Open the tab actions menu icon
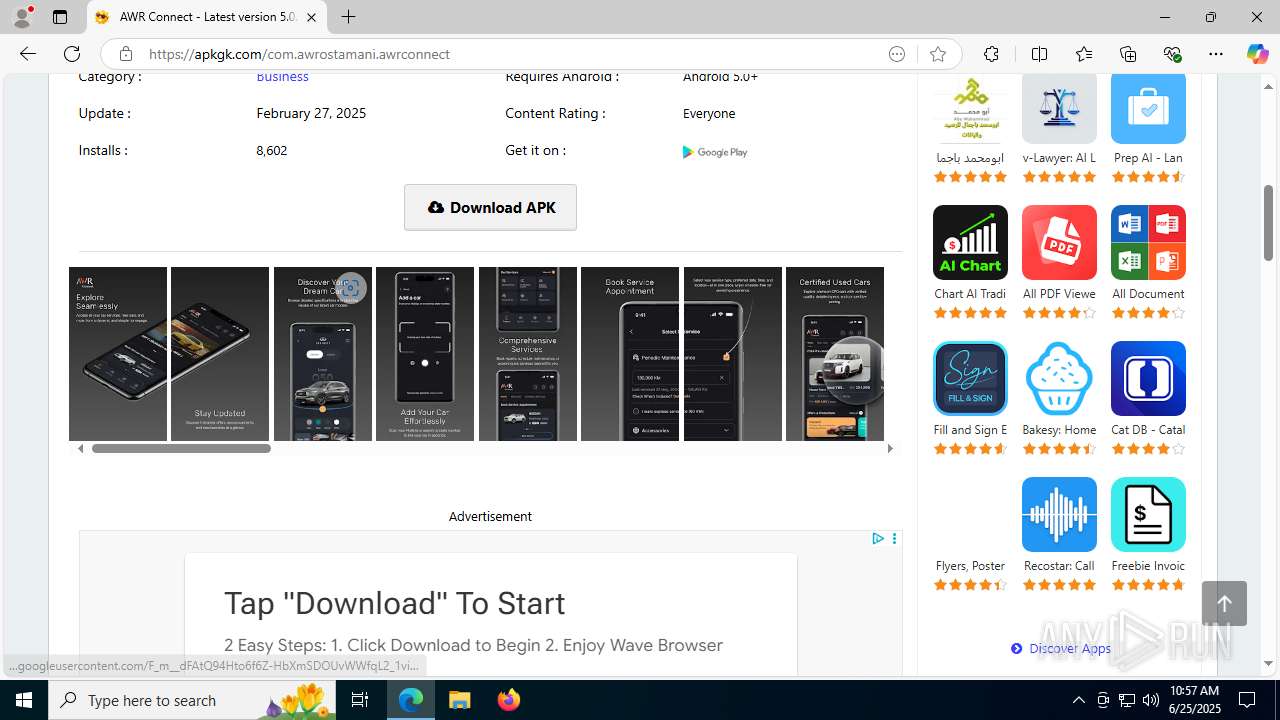This screenshot has height=720, width=1280. point(60,17)
